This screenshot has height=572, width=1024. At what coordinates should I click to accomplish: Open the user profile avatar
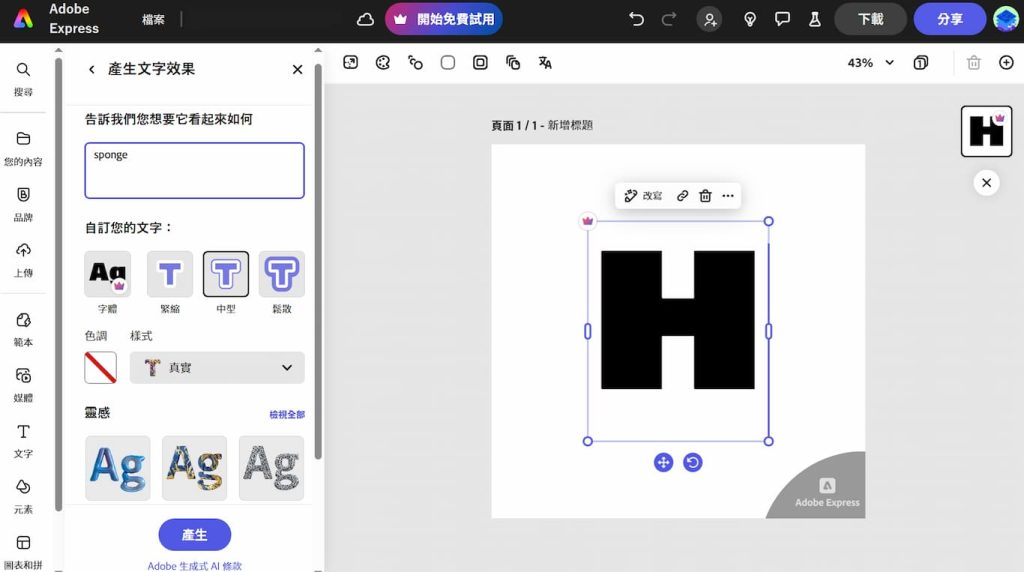(1006, 19)
